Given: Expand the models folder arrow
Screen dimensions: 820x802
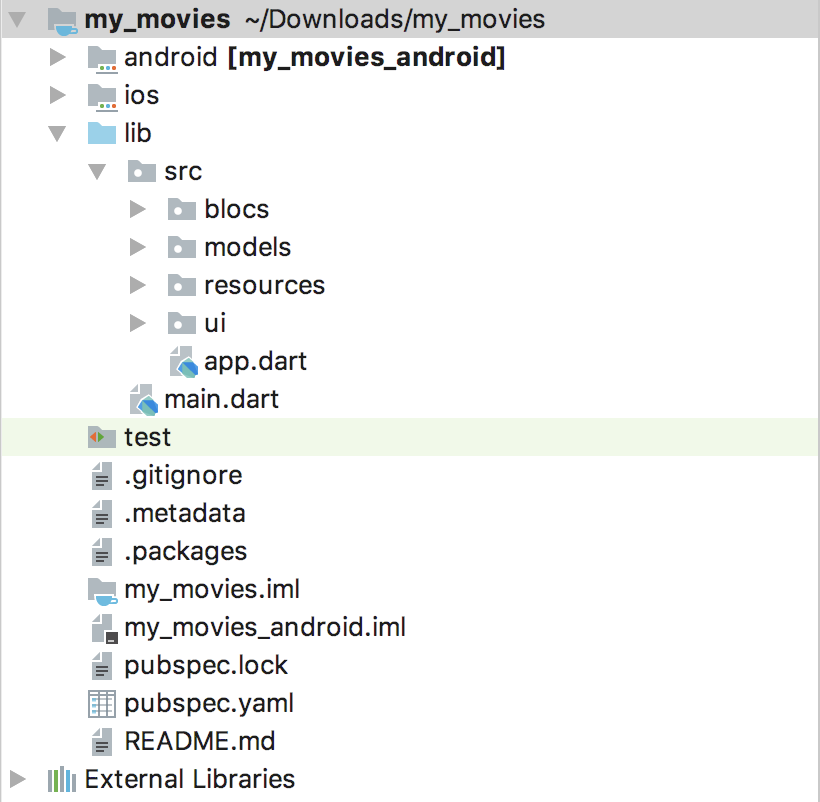Looking at the screenshot, I should tap(138, 247).
